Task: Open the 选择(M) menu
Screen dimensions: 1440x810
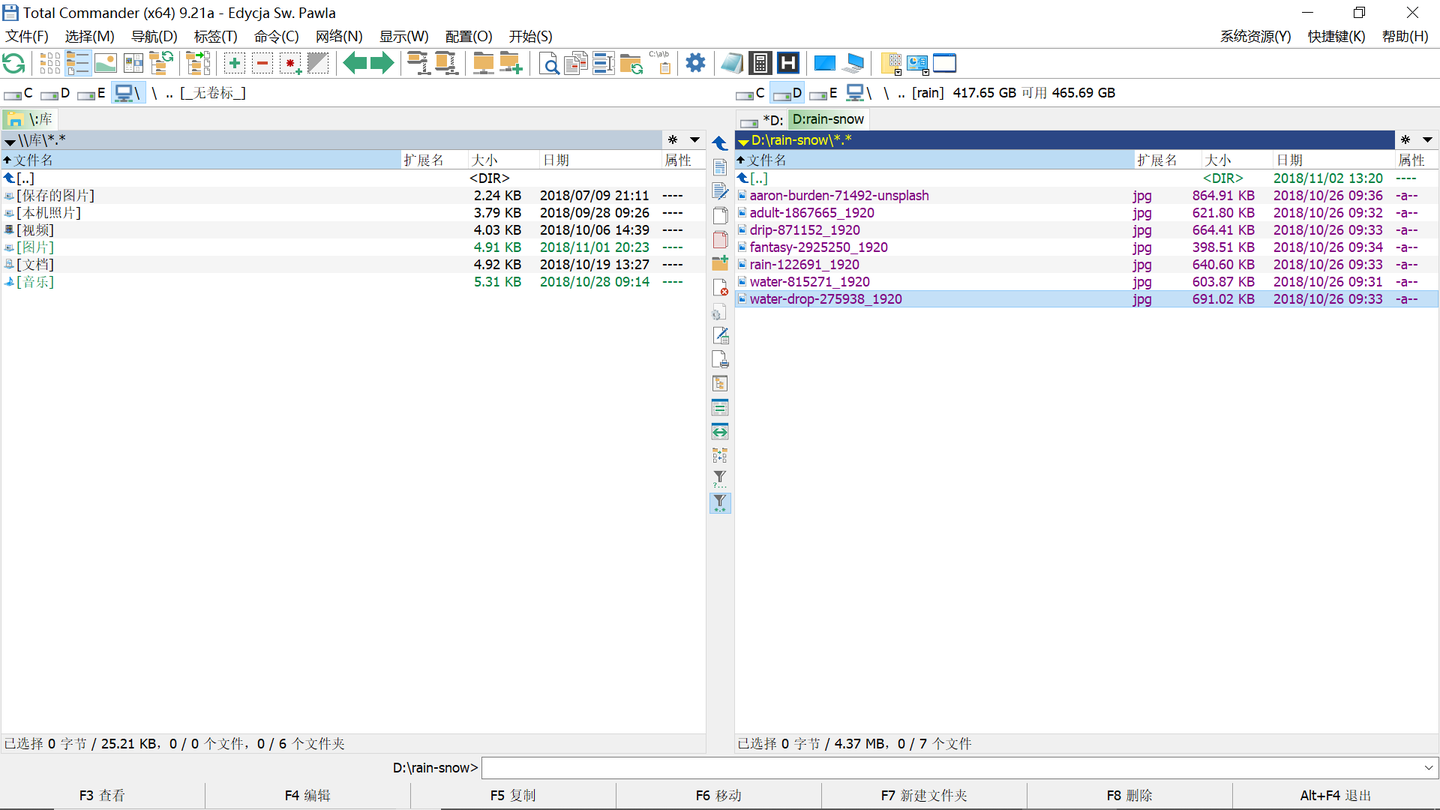Action: pos(90,36)
